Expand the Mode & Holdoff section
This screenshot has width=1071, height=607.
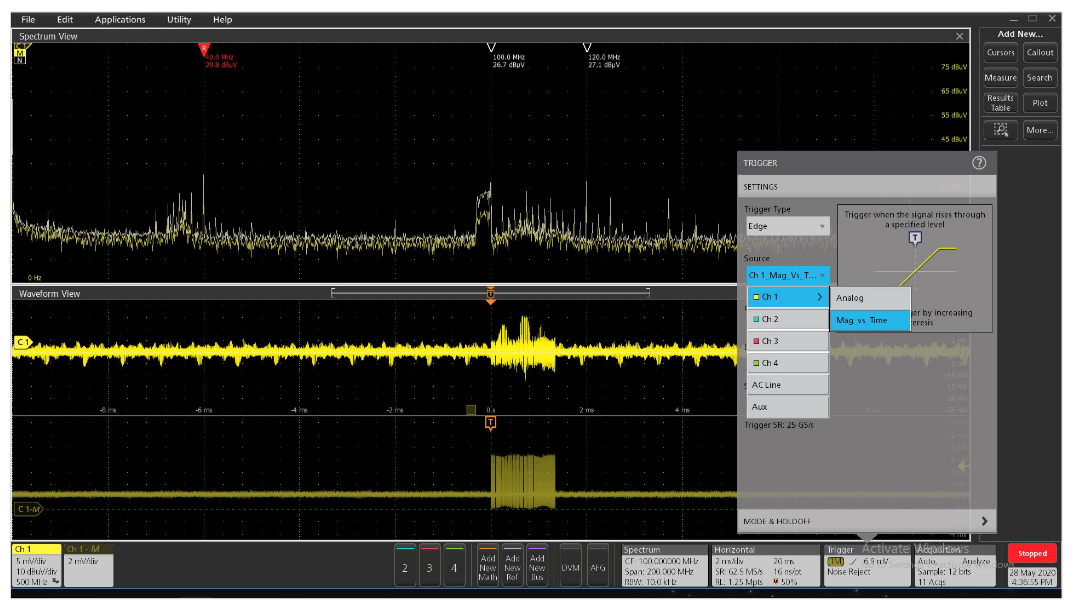point(867,521)
